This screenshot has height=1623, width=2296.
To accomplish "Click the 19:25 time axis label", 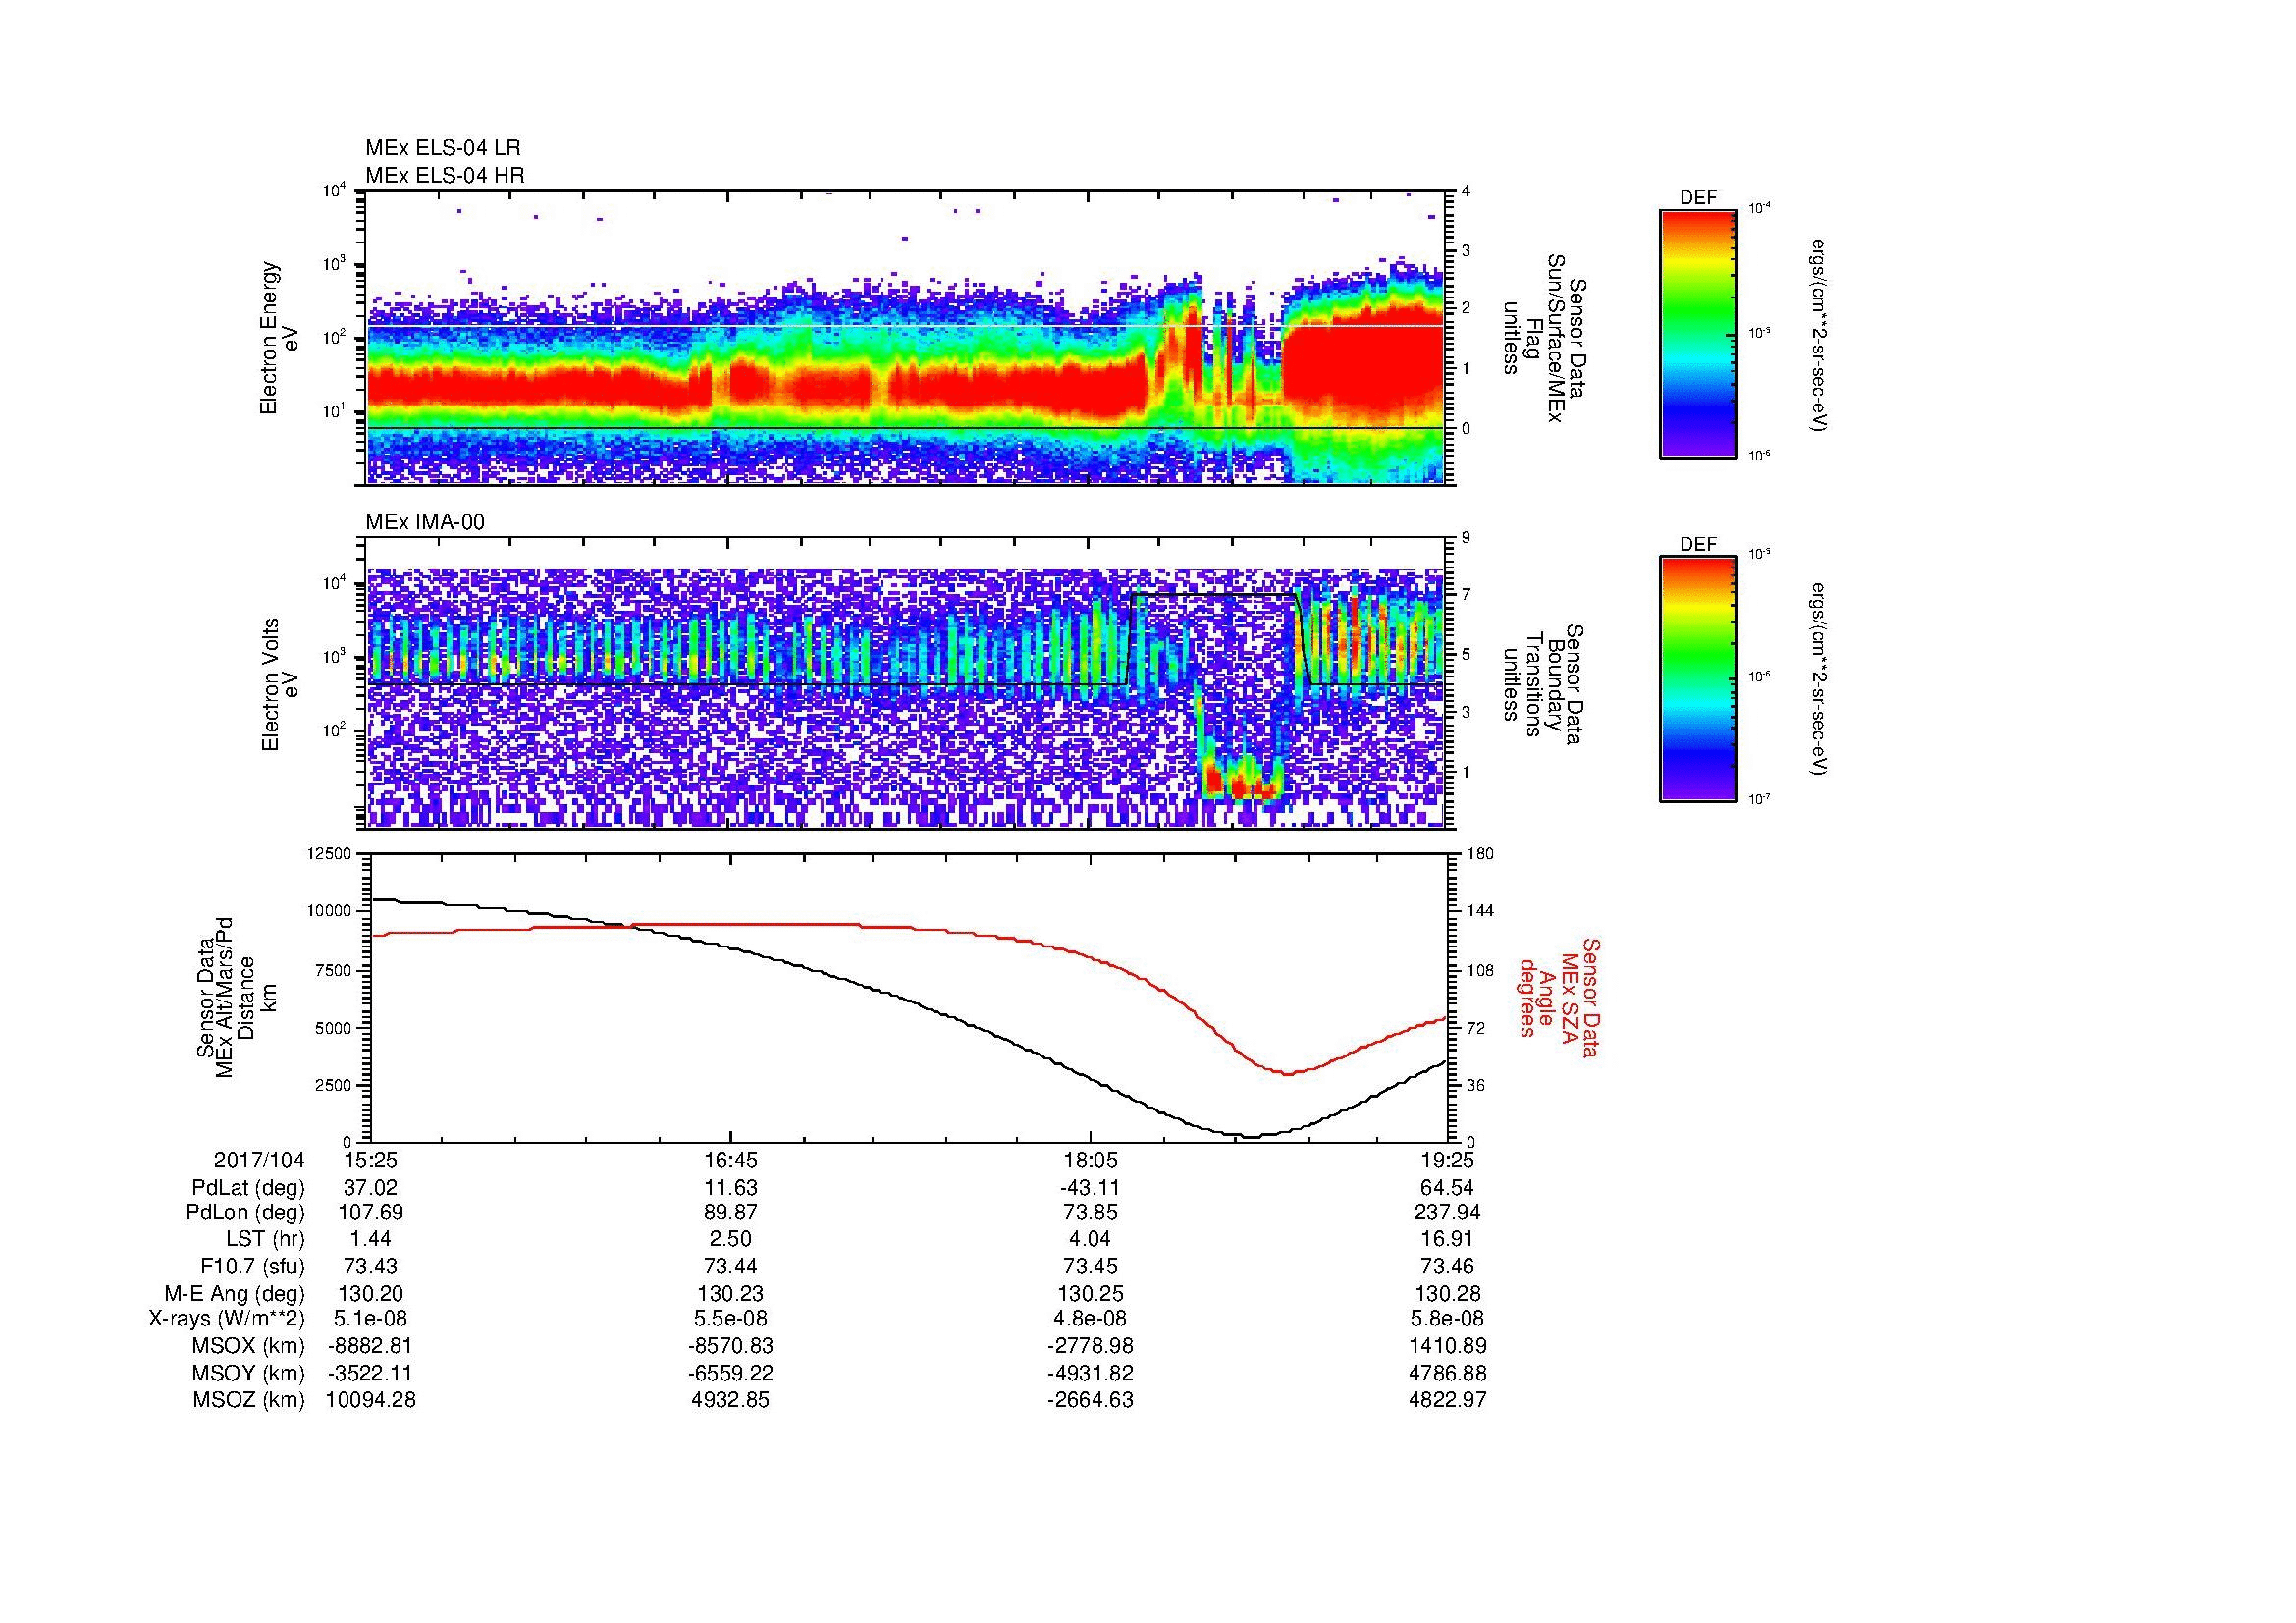I will click(1449, 1160).
